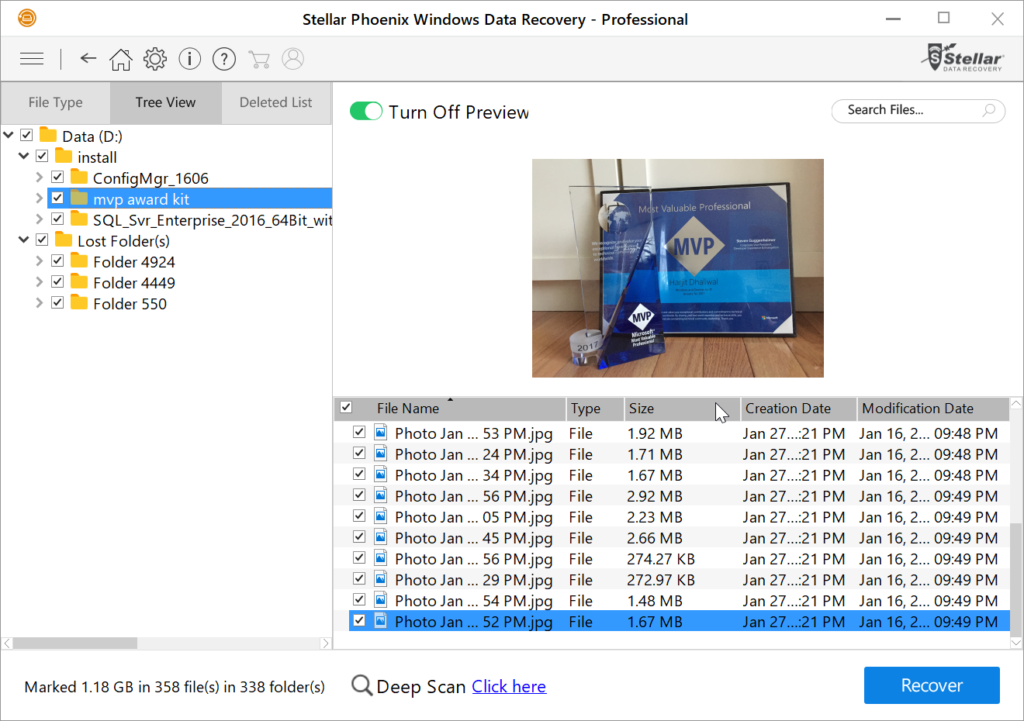Click the SQL_Svr_Enterprise folder icon
The width and height of the screenshot is (1024, 721).
click(x=79, y=219)
